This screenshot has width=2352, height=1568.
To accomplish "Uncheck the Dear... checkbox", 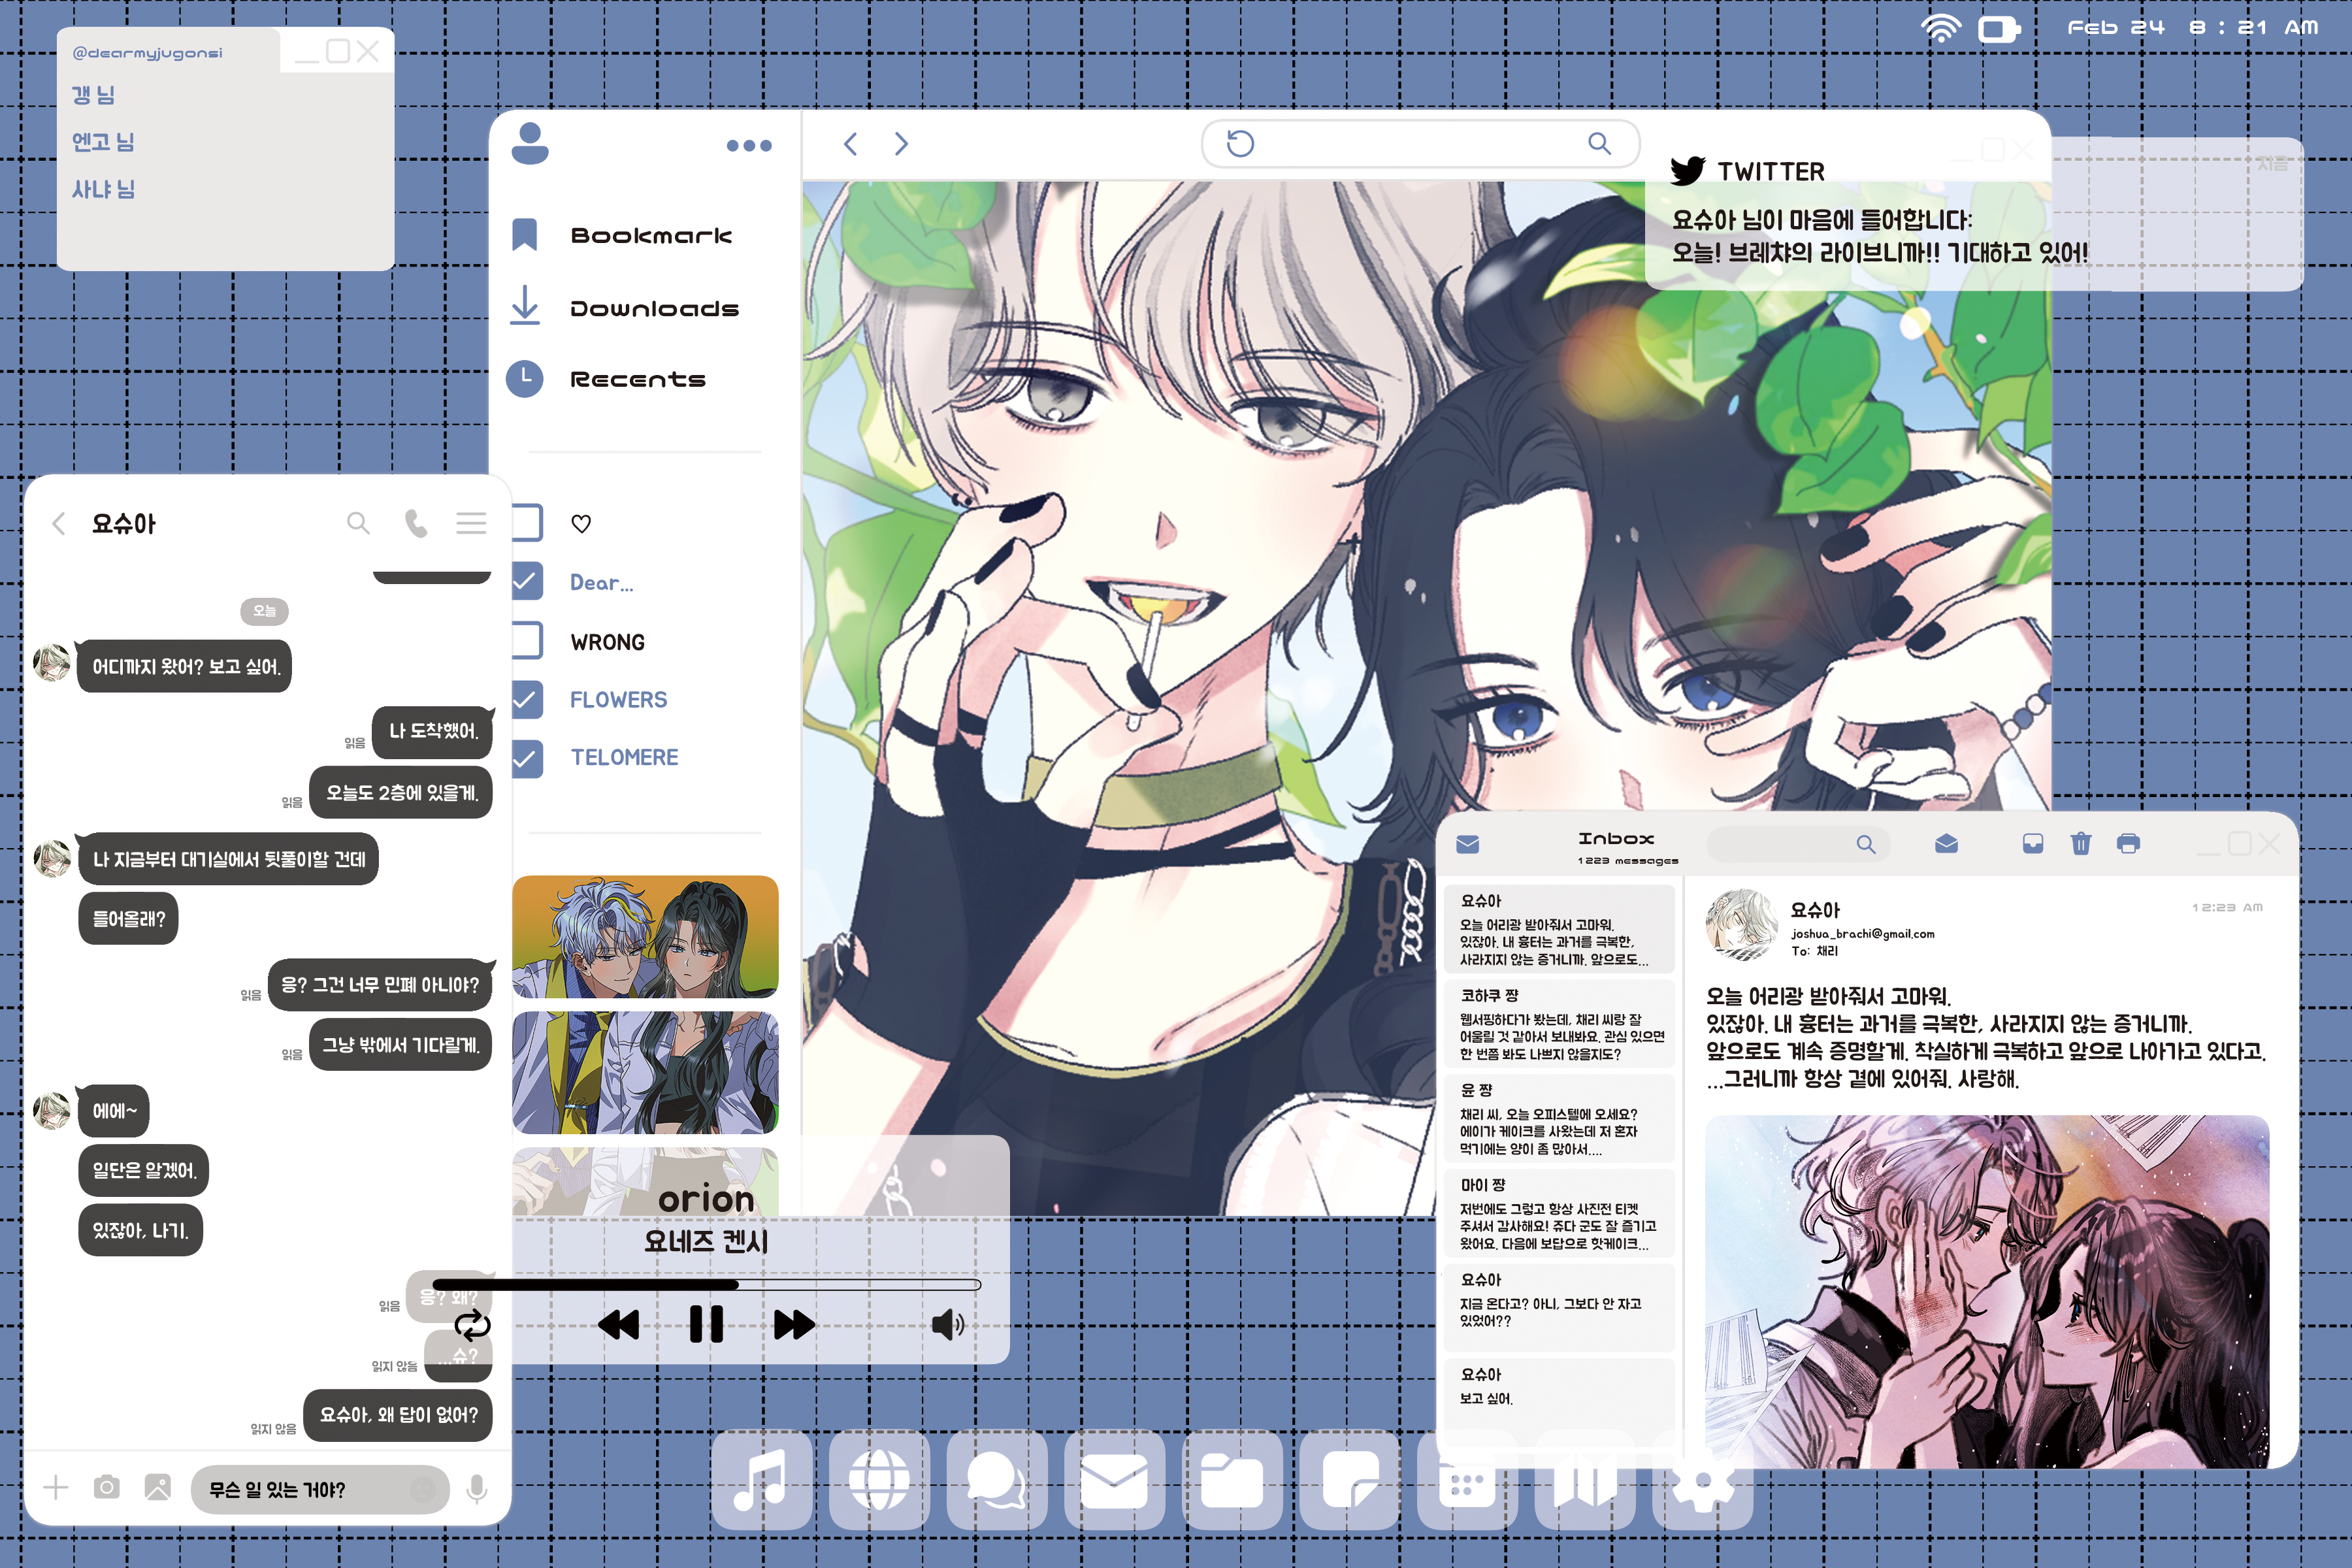I will click(x=527, y=582).
